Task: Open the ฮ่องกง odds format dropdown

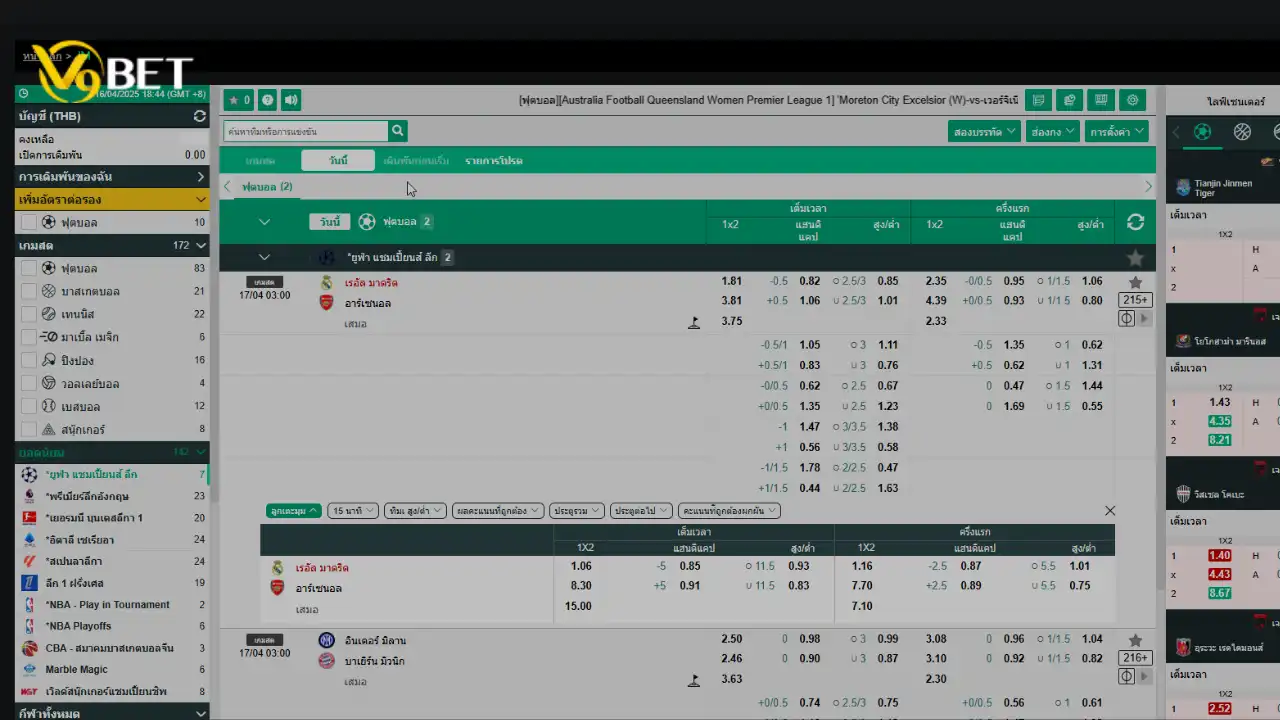Action: (x=1053, y=132)
